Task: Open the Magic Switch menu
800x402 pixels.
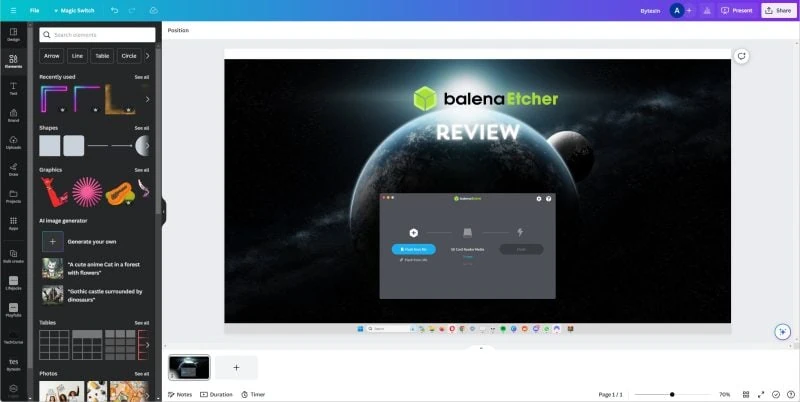Action: 74,11
